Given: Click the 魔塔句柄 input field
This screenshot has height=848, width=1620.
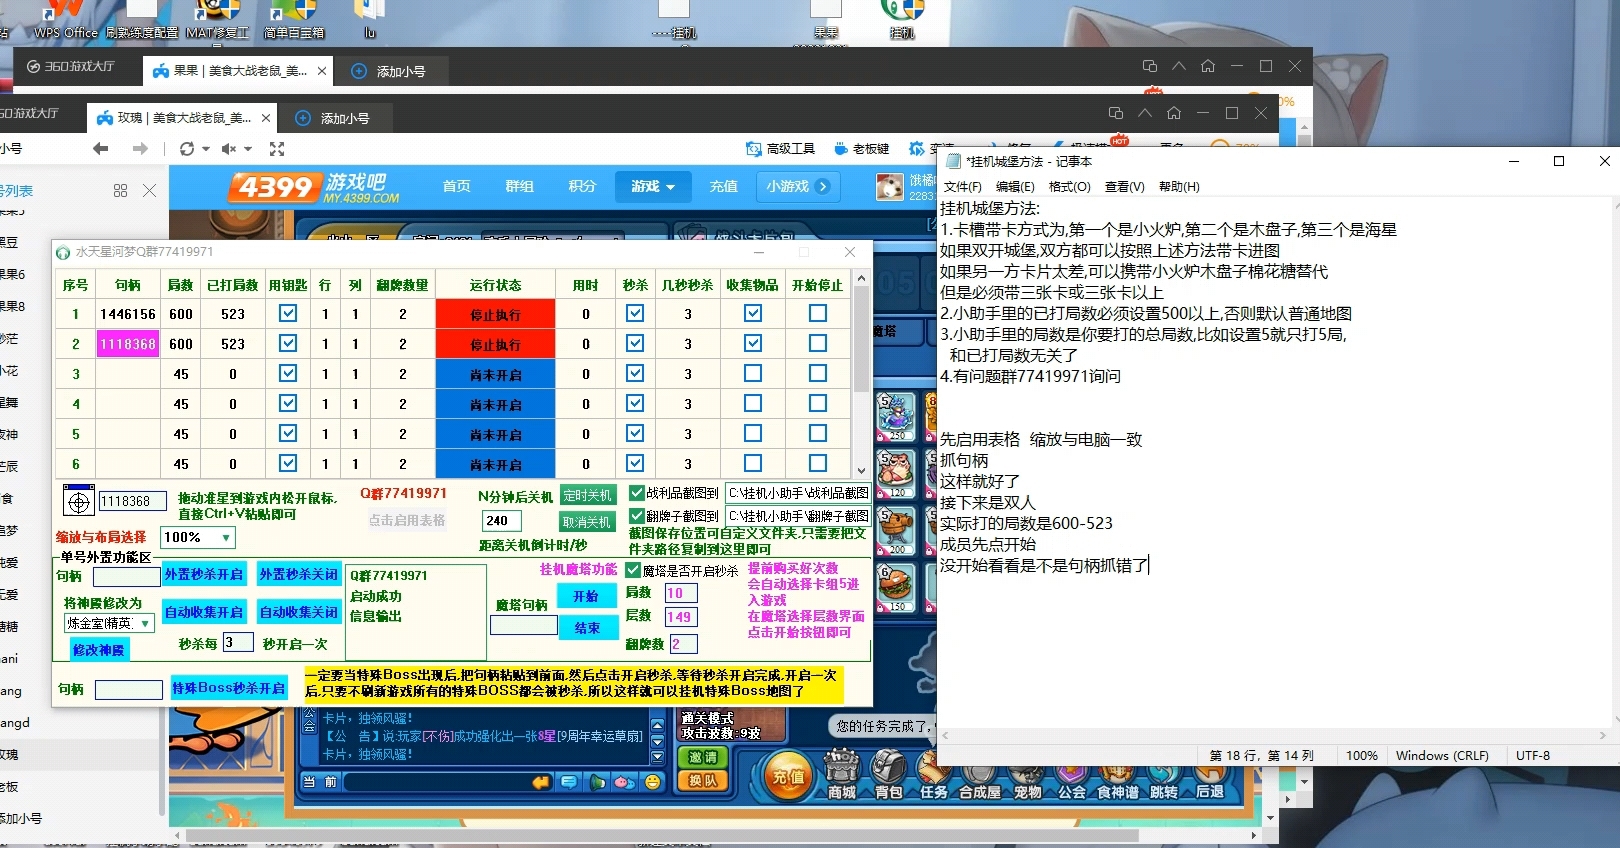Looking at the screenshot, I should click(x=523, y=626).
